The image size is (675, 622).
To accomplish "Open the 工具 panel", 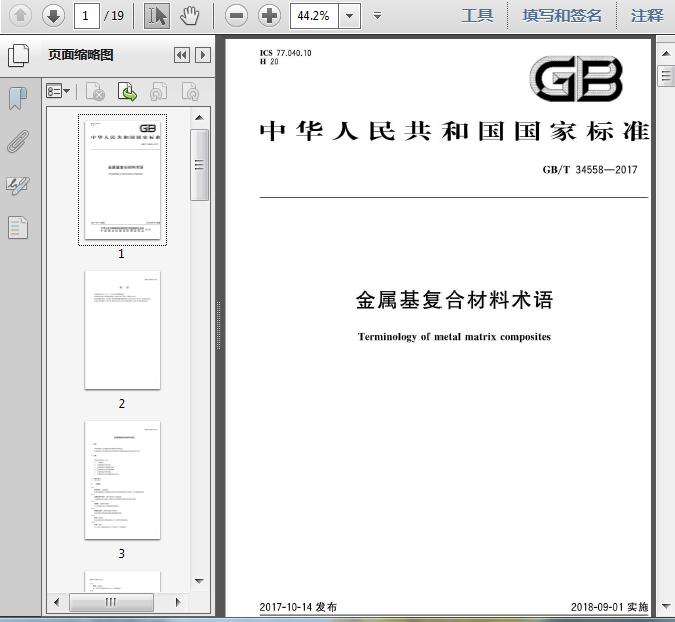I will [477, 16].
